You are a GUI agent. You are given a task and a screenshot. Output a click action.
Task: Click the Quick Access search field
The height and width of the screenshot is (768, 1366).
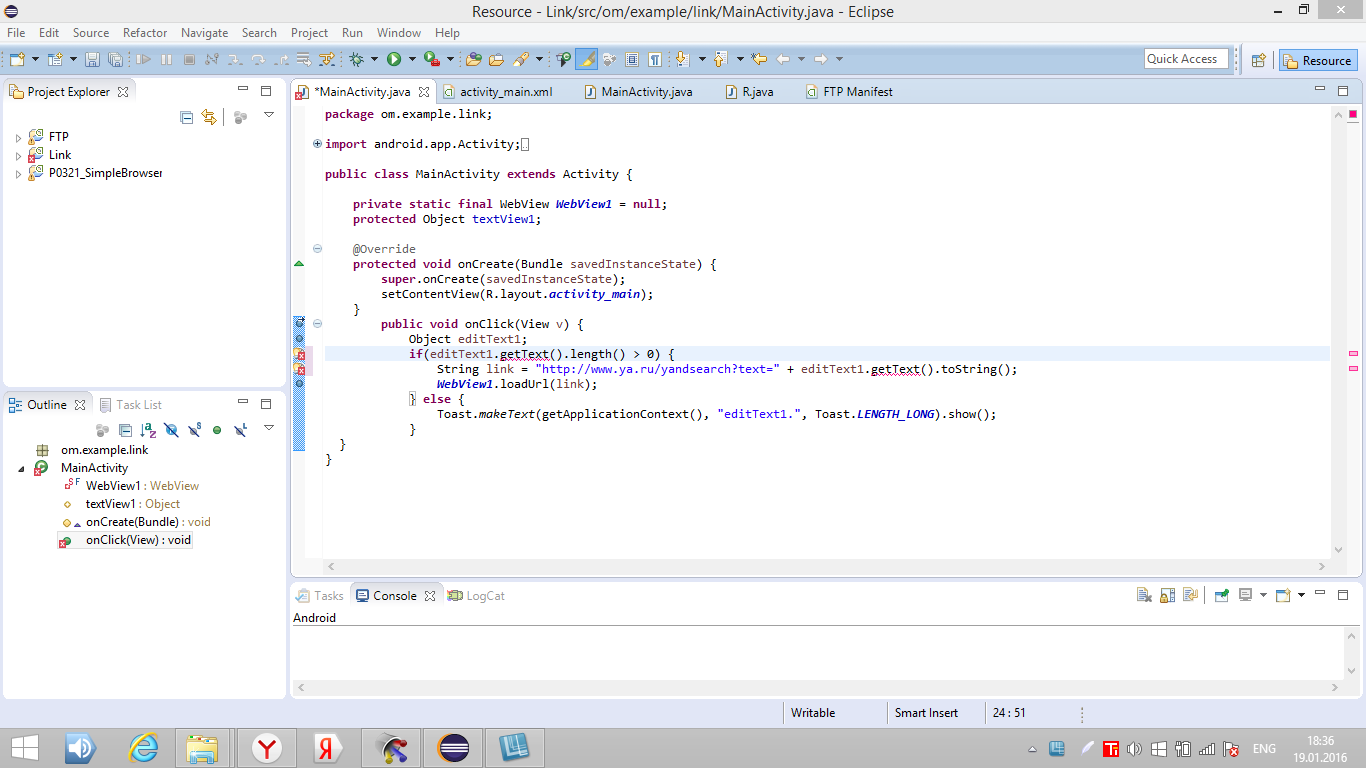point(1186,59)
